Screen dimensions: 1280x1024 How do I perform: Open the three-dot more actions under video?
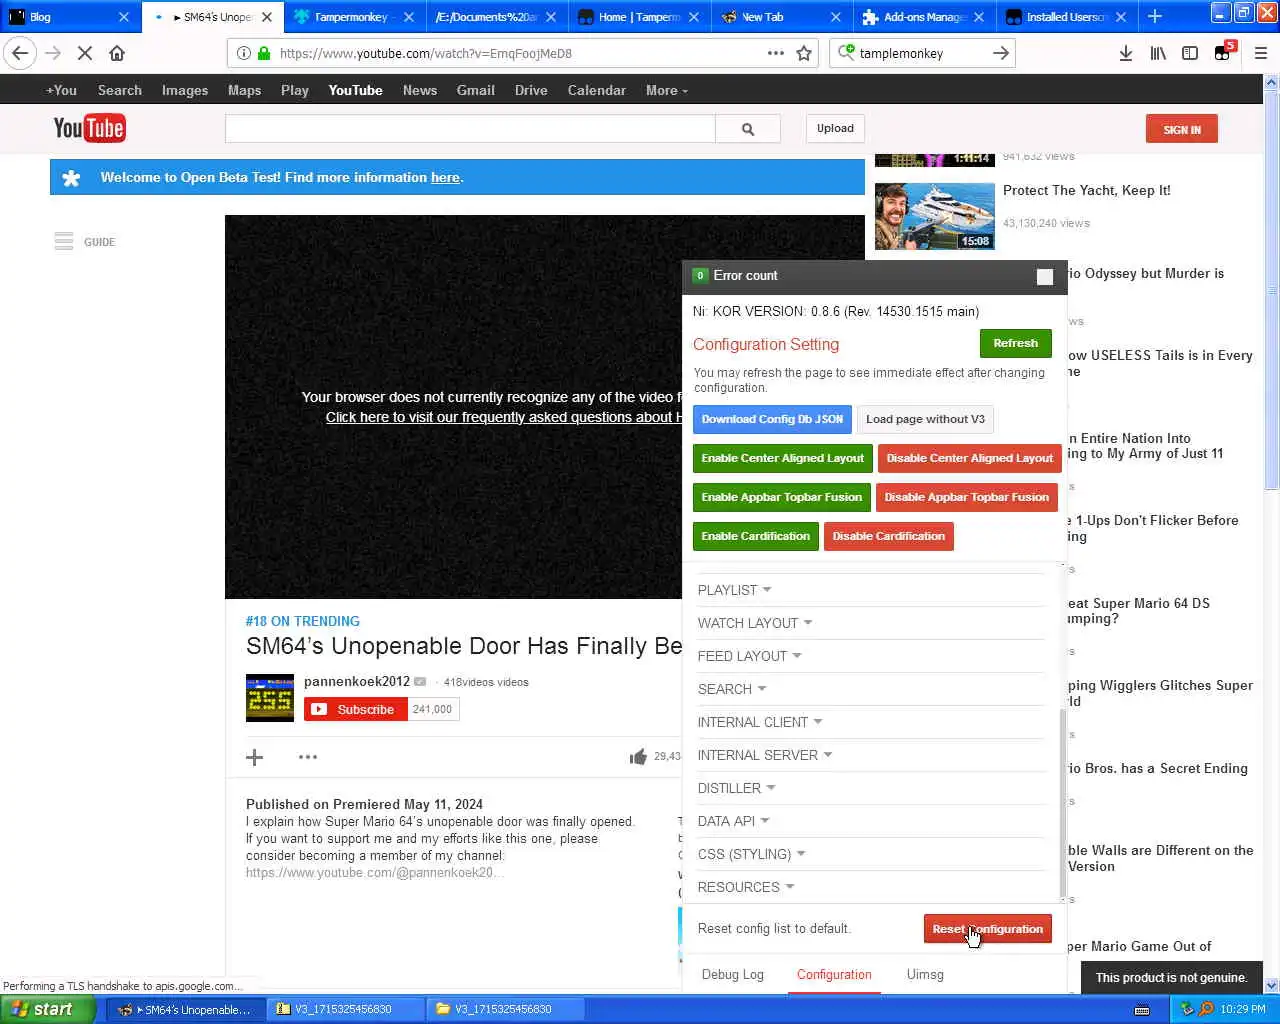click(308, 757)
